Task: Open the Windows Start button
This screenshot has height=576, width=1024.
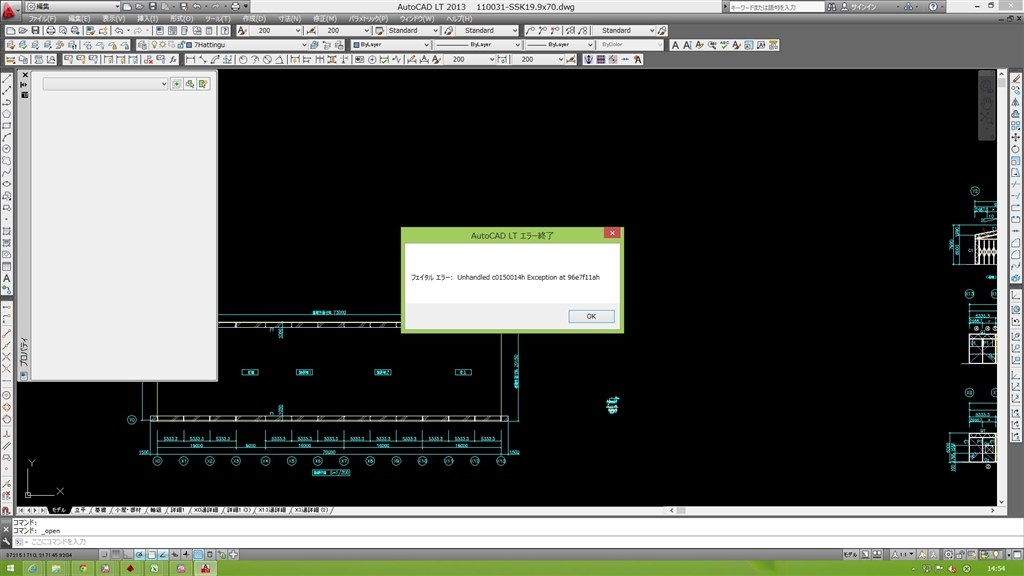Action: (10, 569)
